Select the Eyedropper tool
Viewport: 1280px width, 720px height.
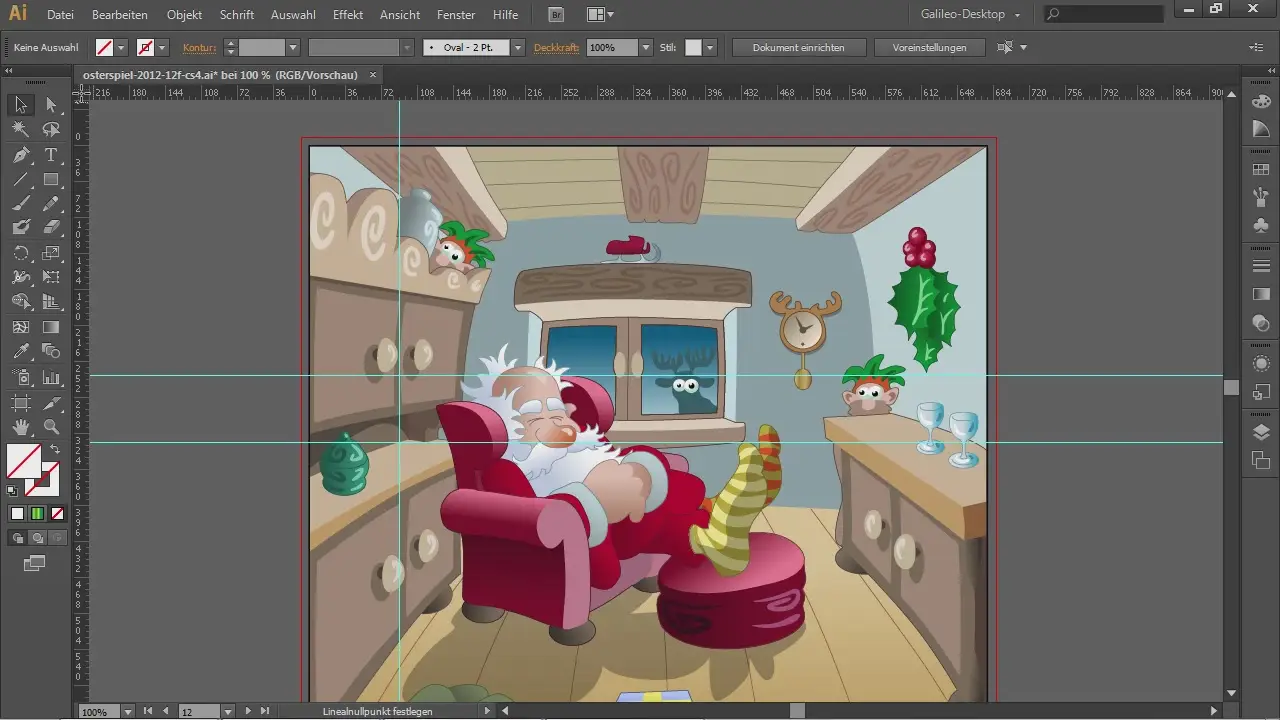click(21, 351)
